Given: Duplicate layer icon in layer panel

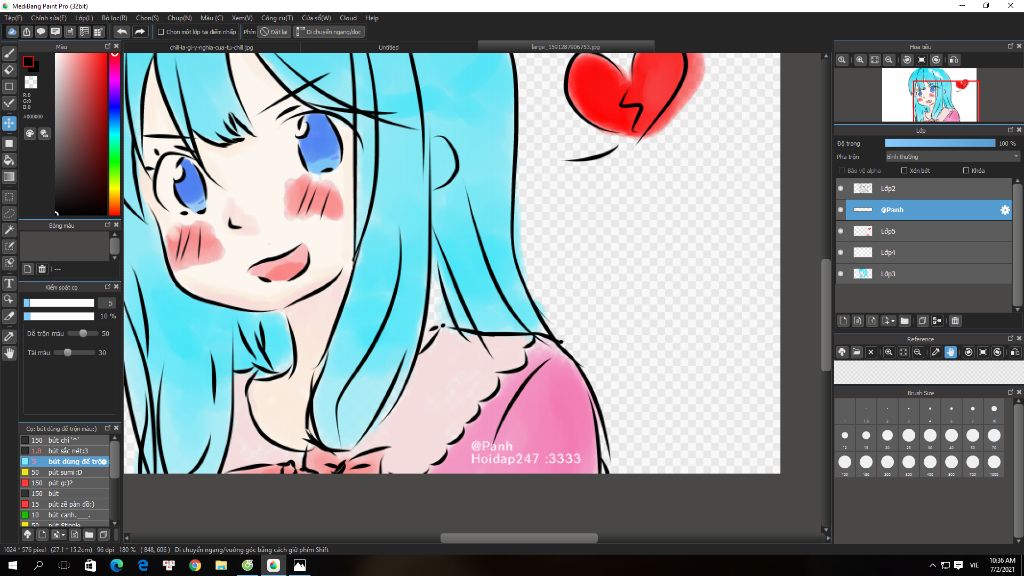Looking at the screenshot, I should click(x=922, y=321).
